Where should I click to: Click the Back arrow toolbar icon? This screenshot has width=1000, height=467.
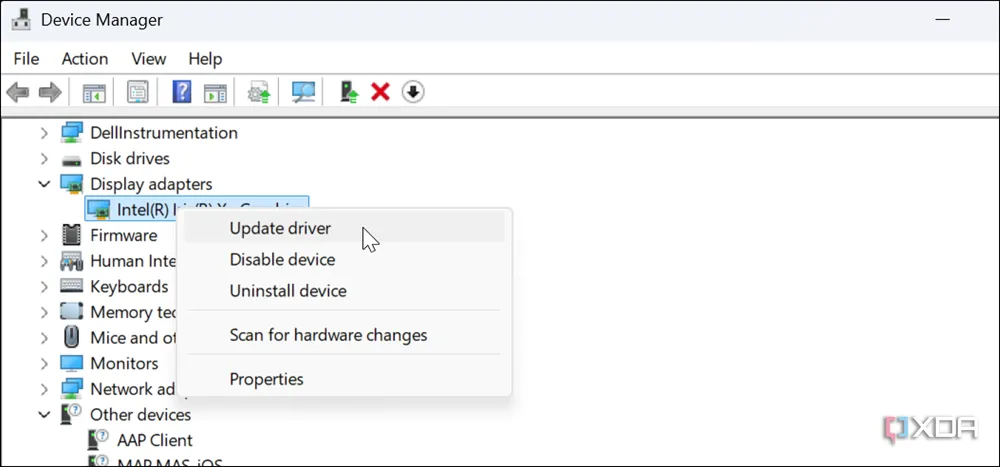click(x=17, y=93)
